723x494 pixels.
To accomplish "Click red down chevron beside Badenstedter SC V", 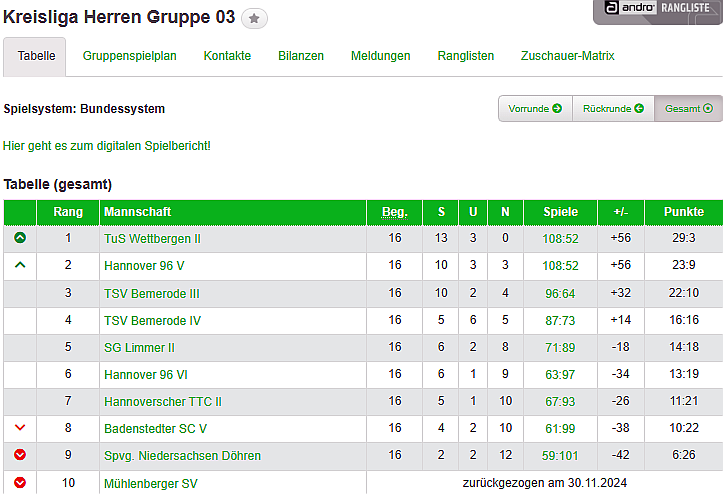I will coord(20,428).
